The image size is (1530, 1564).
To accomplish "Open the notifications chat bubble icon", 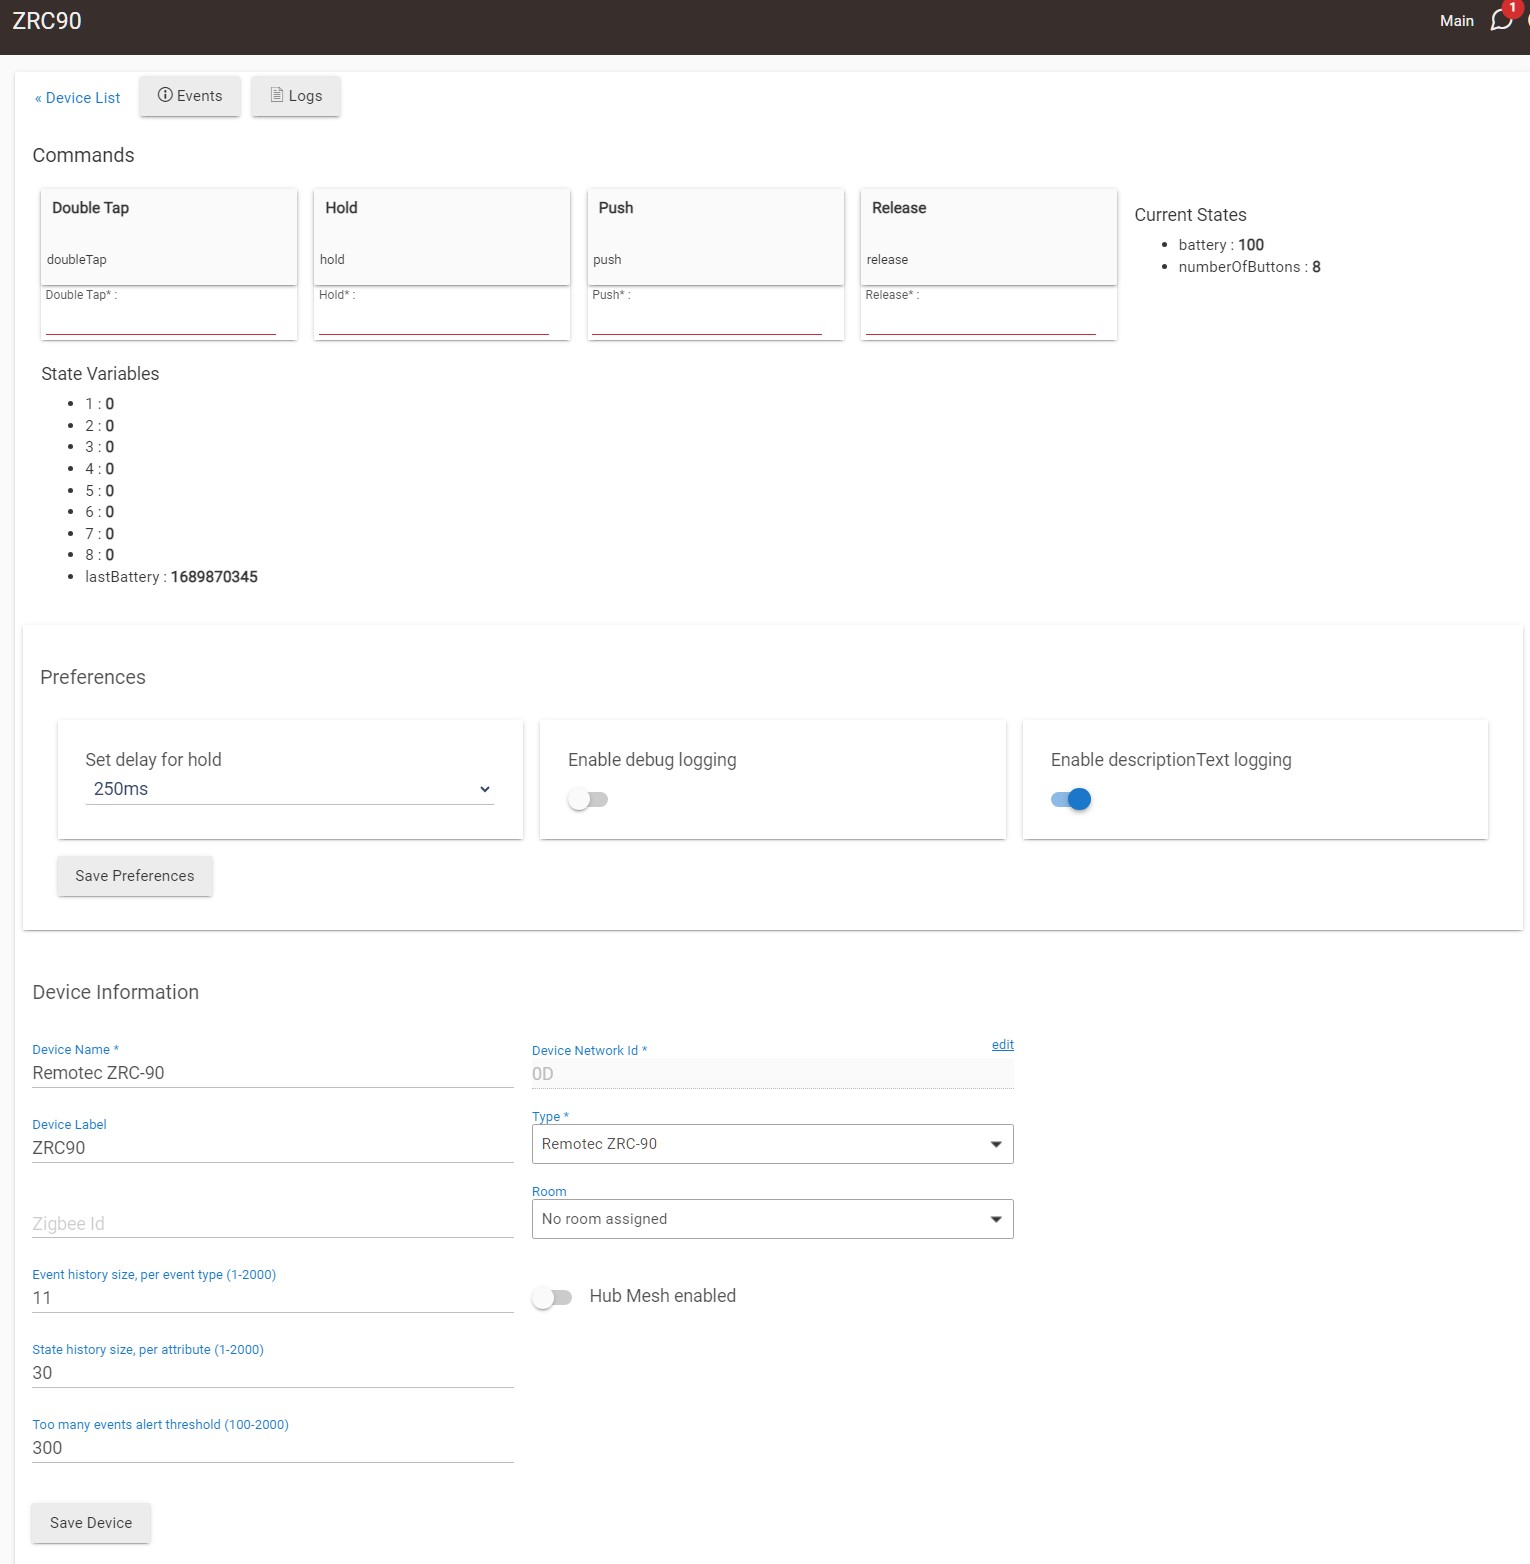I will pos(1501,20).
